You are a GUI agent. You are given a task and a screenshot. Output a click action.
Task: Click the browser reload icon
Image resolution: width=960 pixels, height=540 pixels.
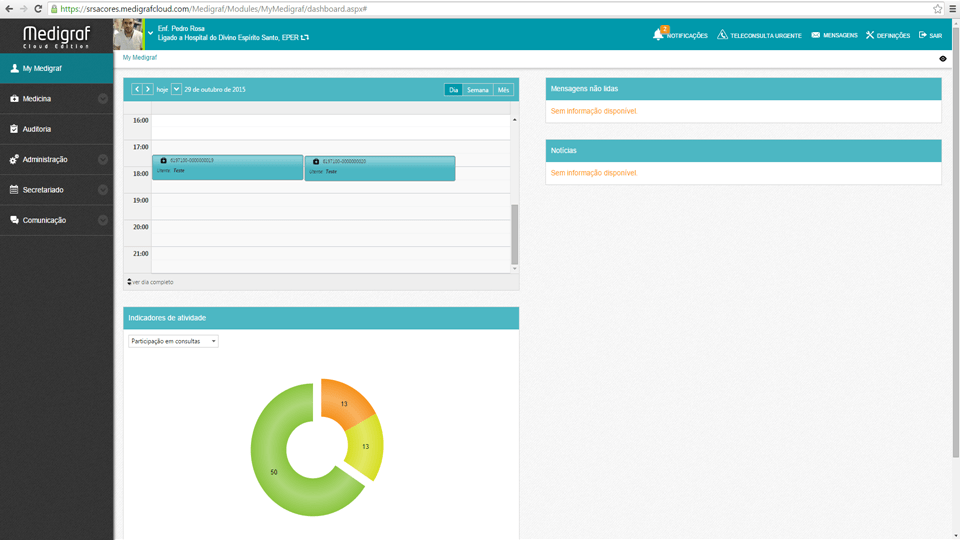(x=38, y=8)
